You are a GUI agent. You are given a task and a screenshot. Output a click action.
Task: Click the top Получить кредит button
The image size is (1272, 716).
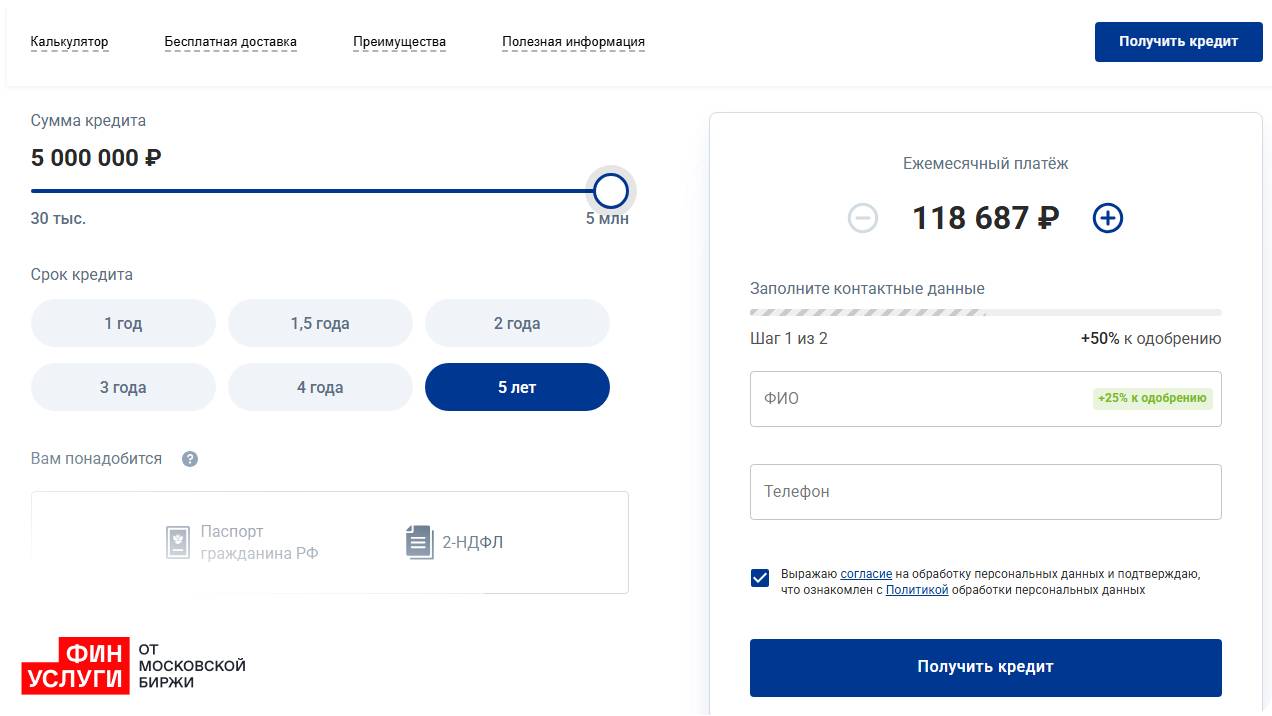1178,42
